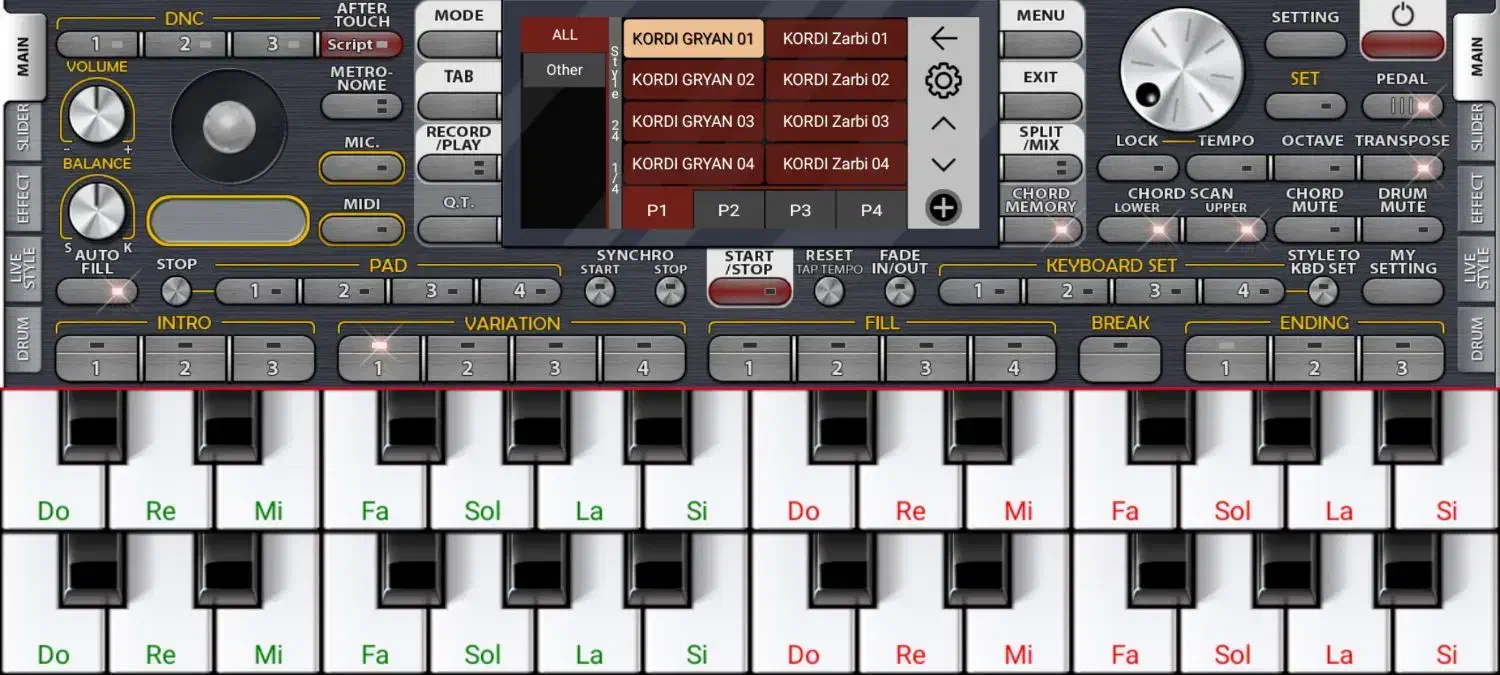Click the red power button
The image size is (1500, 675).
pyautogui.click(x=1403, y=45)
